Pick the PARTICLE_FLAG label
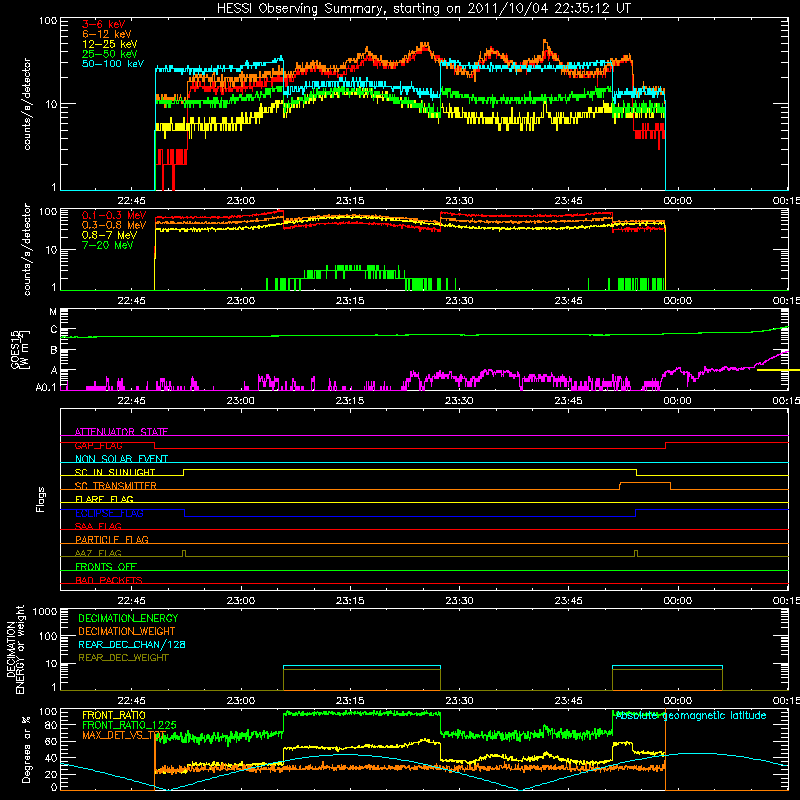Viewport: 800px width, 800px height. click(x=112, y=539)
